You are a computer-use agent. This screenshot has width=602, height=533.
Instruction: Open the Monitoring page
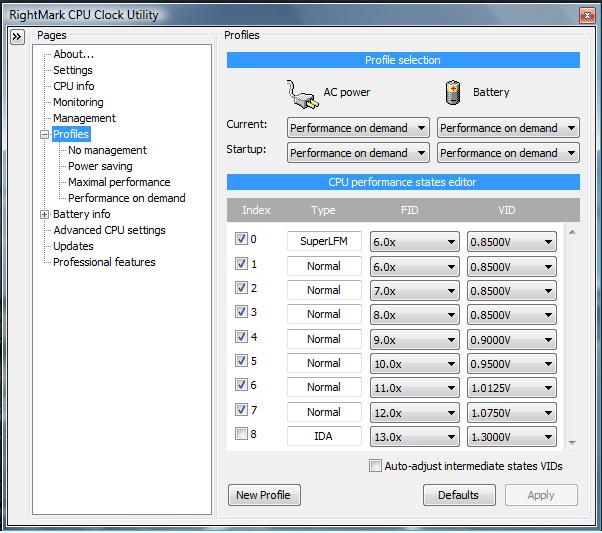click(x=78, y=102)
